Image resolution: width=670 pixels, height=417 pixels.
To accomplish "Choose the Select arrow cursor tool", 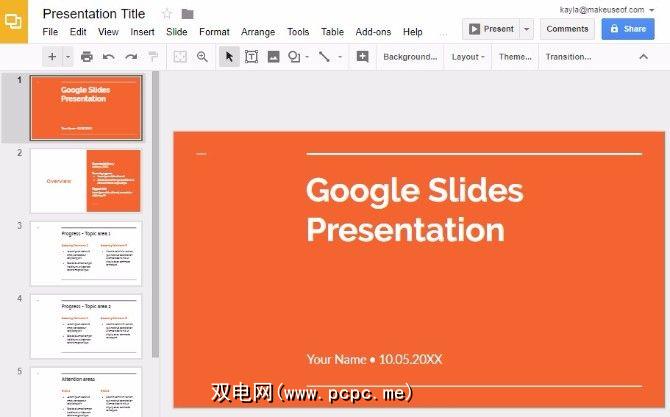I will click(229, 56).
